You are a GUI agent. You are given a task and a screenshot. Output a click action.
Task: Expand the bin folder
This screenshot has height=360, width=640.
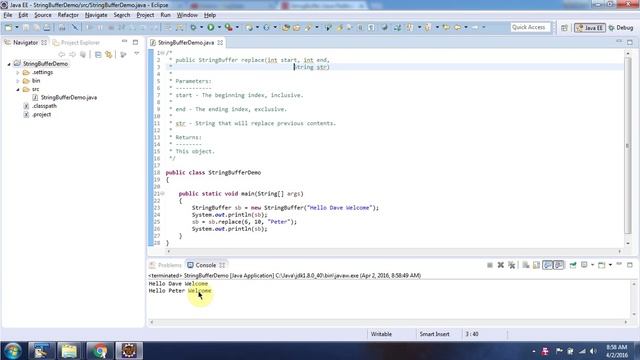pyautogui.click(x=18, y=81)
